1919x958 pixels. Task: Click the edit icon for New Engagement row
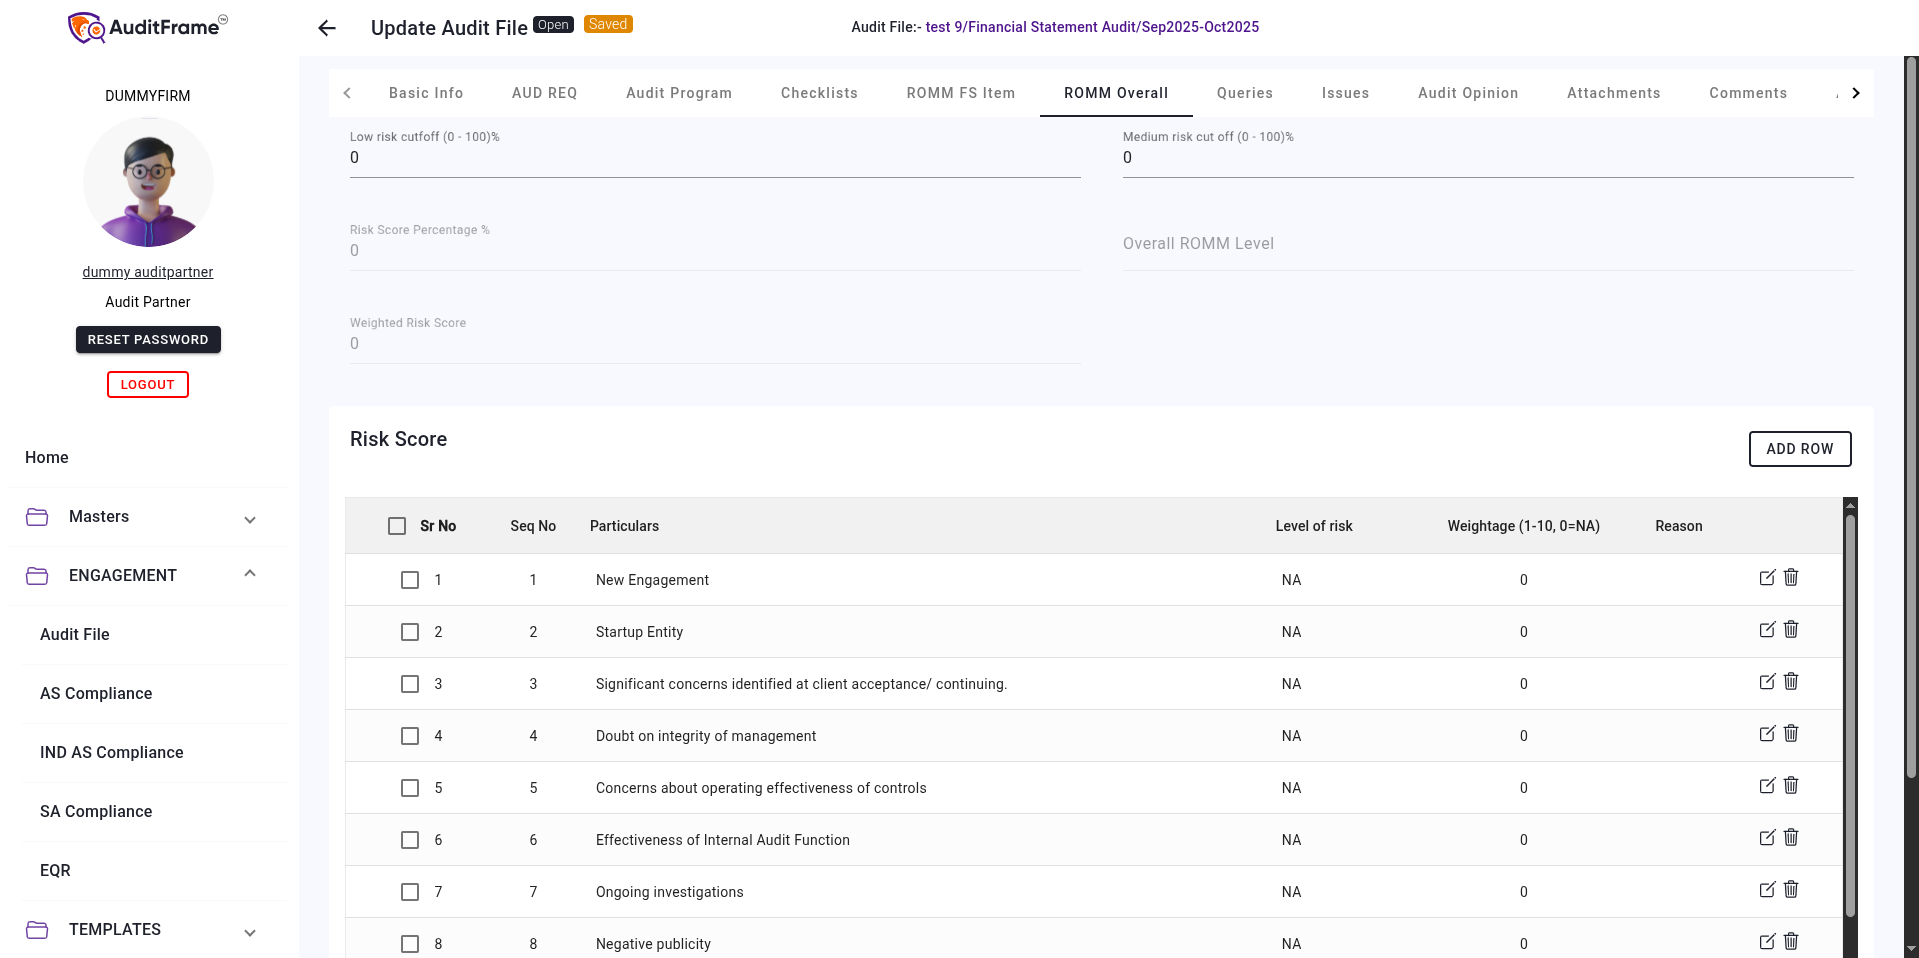coord(1766,577)
